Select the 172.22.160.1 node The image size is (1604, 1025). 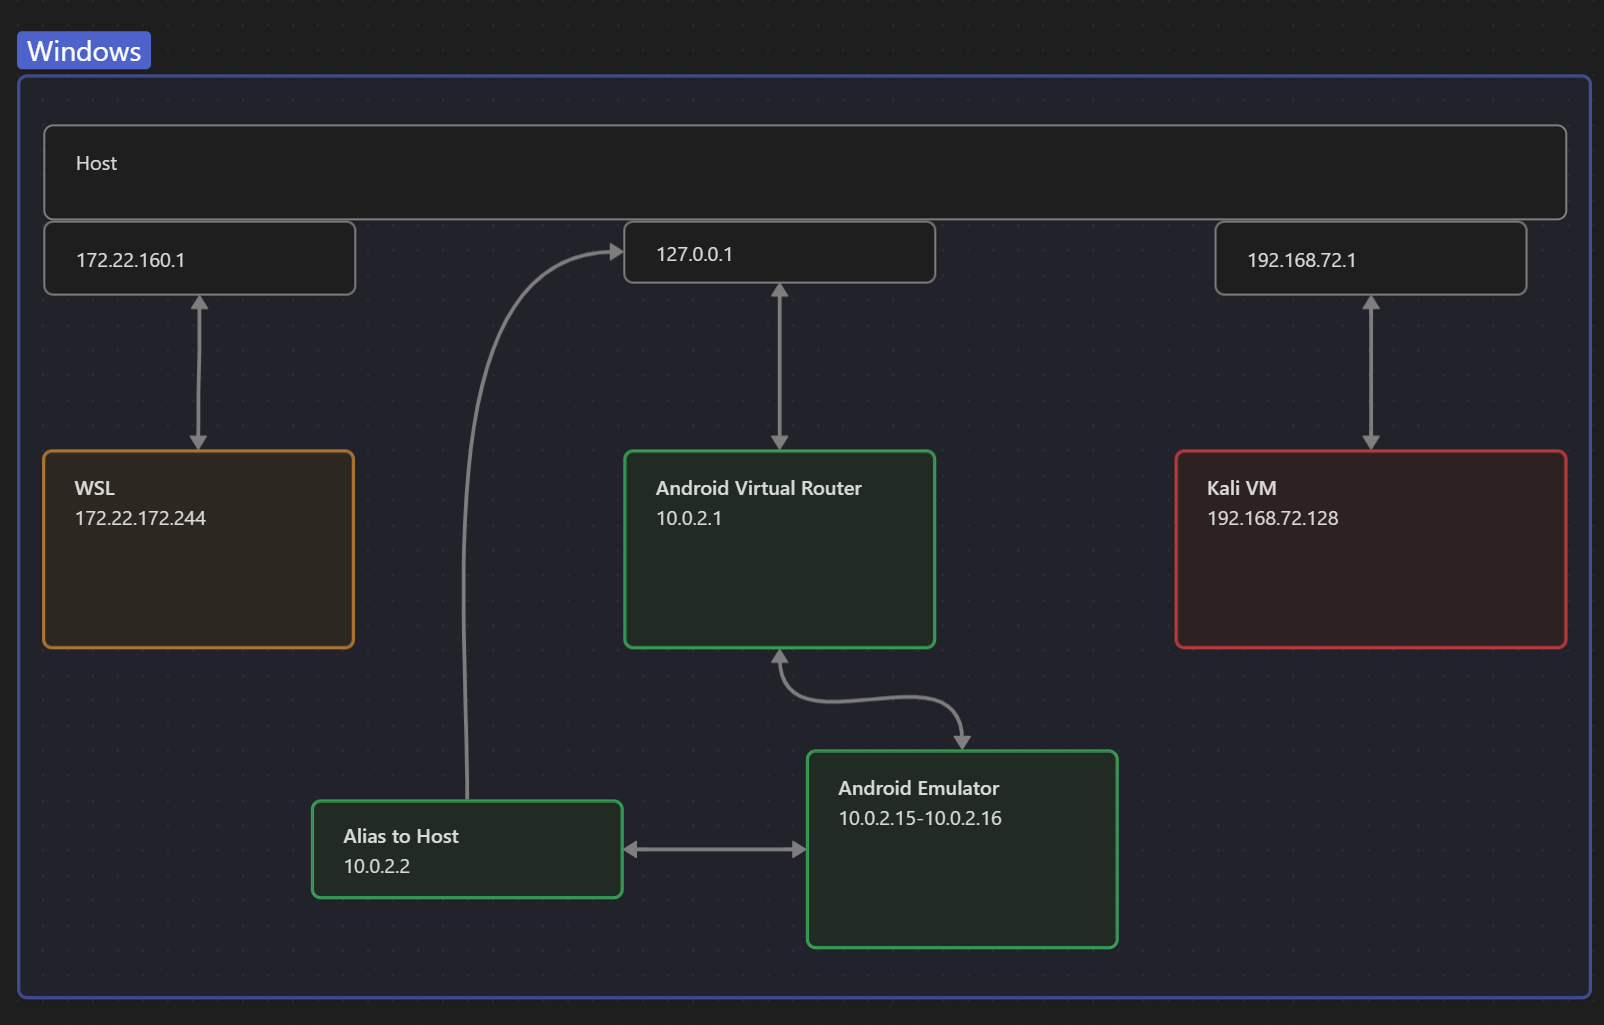199,259
